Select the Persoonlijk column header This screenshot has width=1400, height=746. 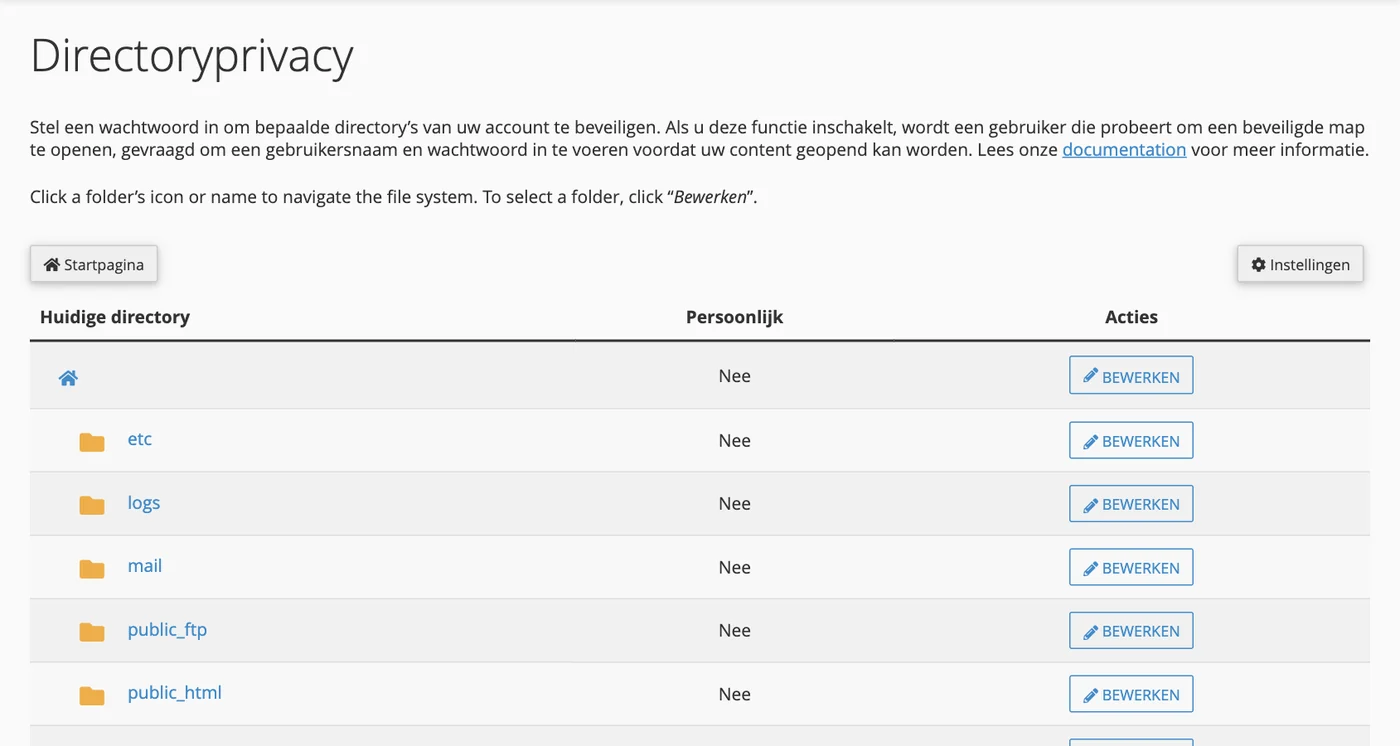pyautogui.click(x=735, y=317)
